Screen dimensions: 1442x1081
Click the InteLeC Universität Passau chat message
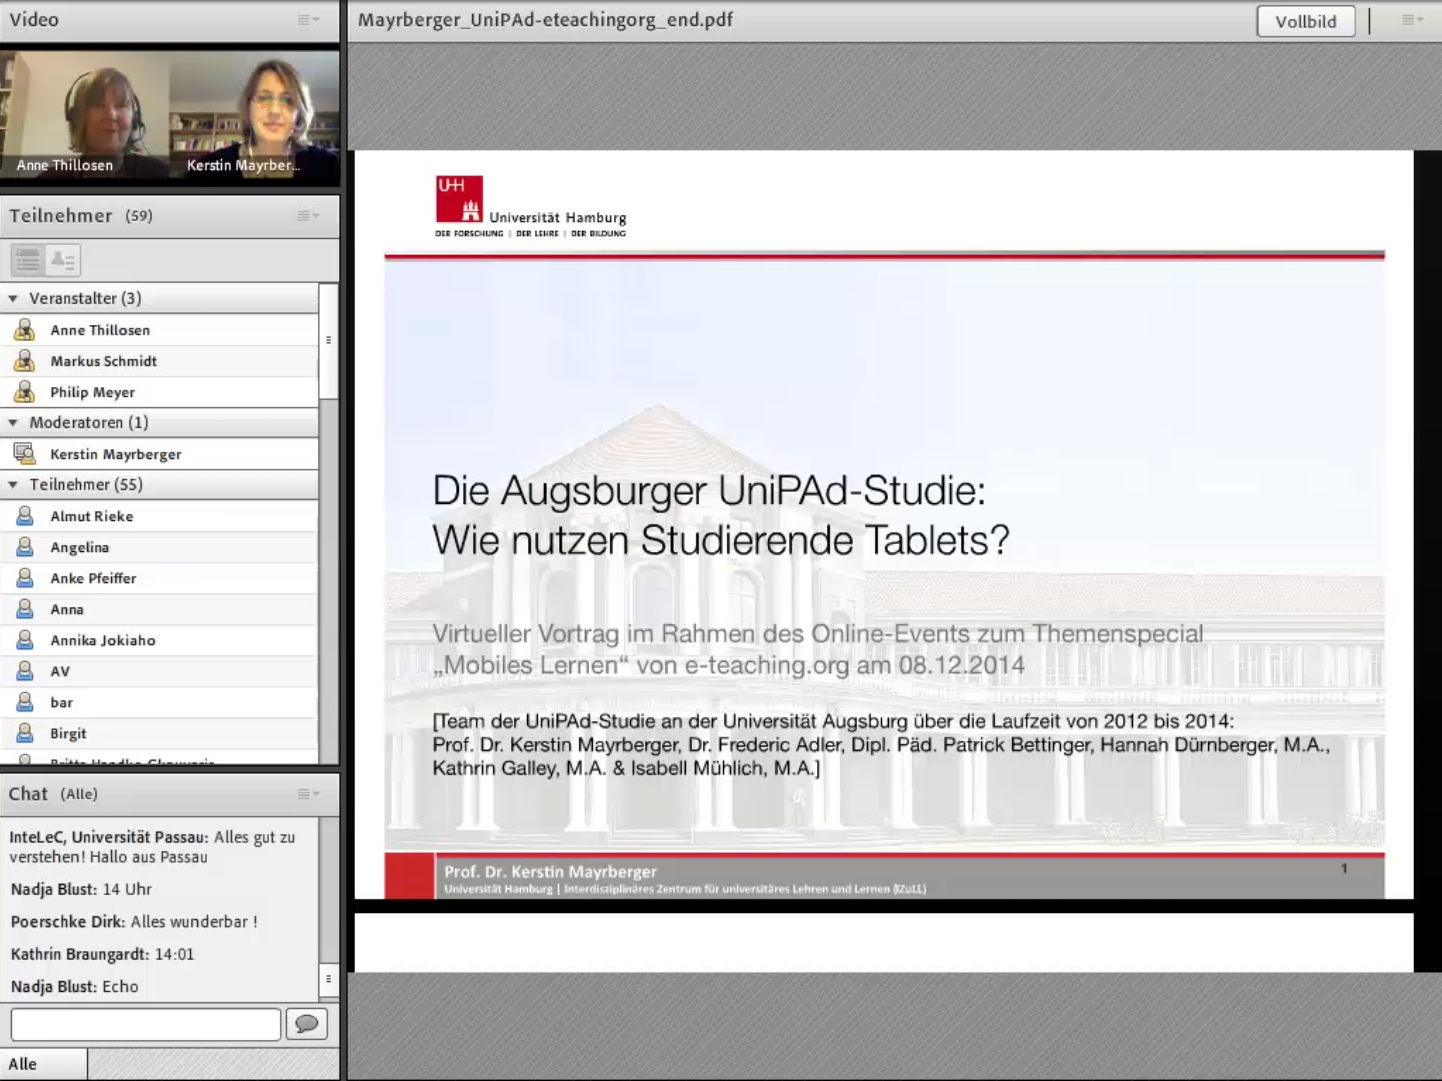pyautogui.click(x=152, y=847)
